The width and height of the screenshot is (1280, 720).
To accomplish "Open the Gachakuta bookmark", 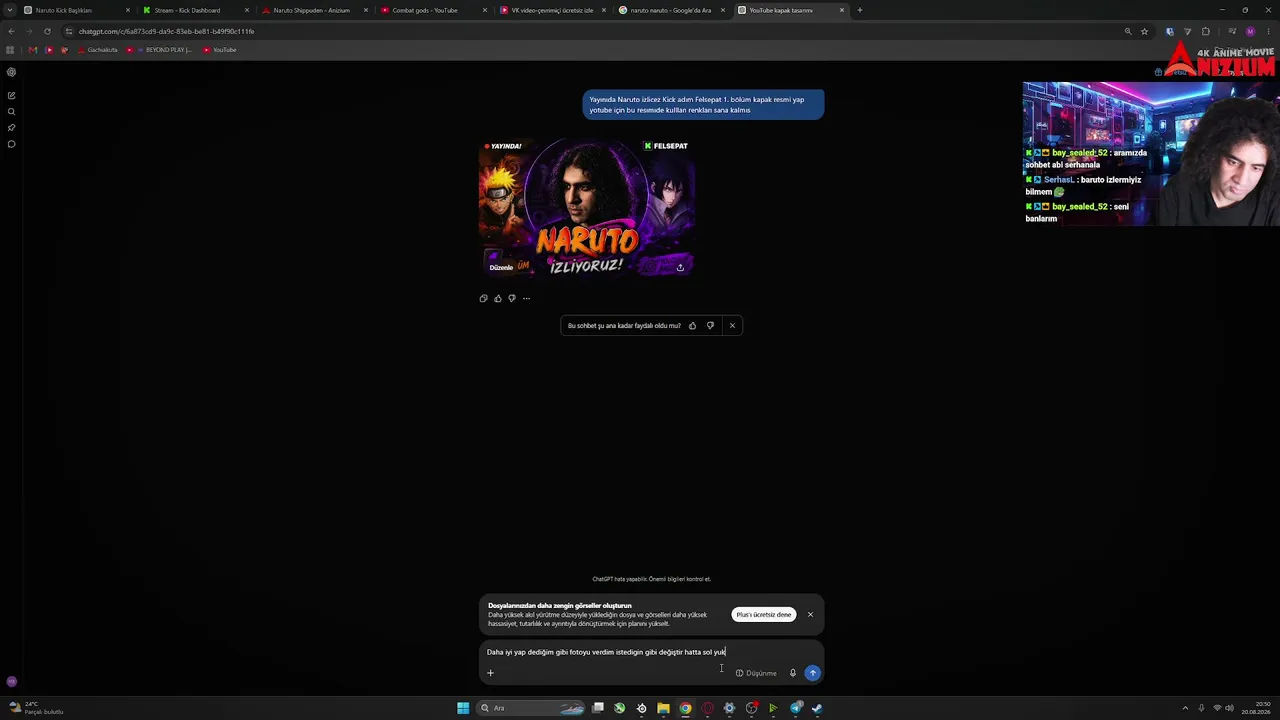I will [97, 50].
